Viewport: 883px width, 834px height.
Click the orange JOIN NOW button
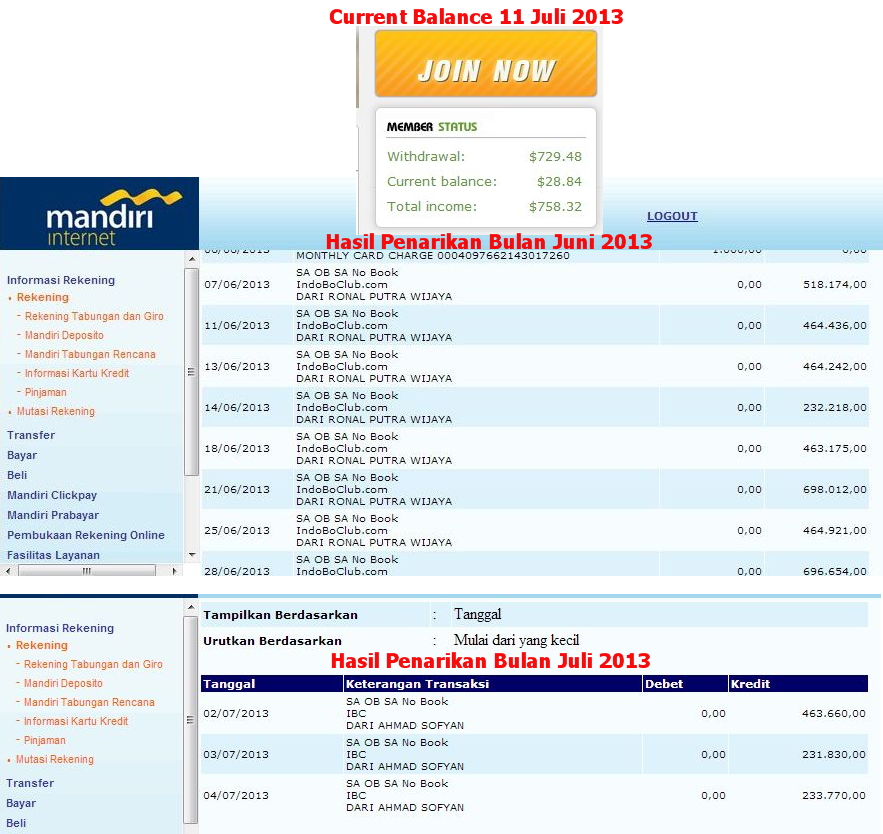pyautogui.click(x=485, y=64)
